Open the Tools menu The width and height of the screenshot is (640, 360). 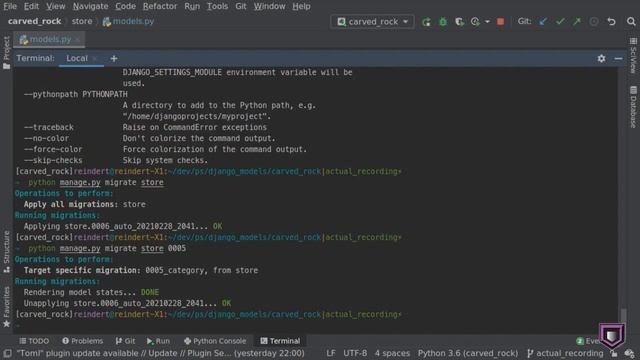217,6
